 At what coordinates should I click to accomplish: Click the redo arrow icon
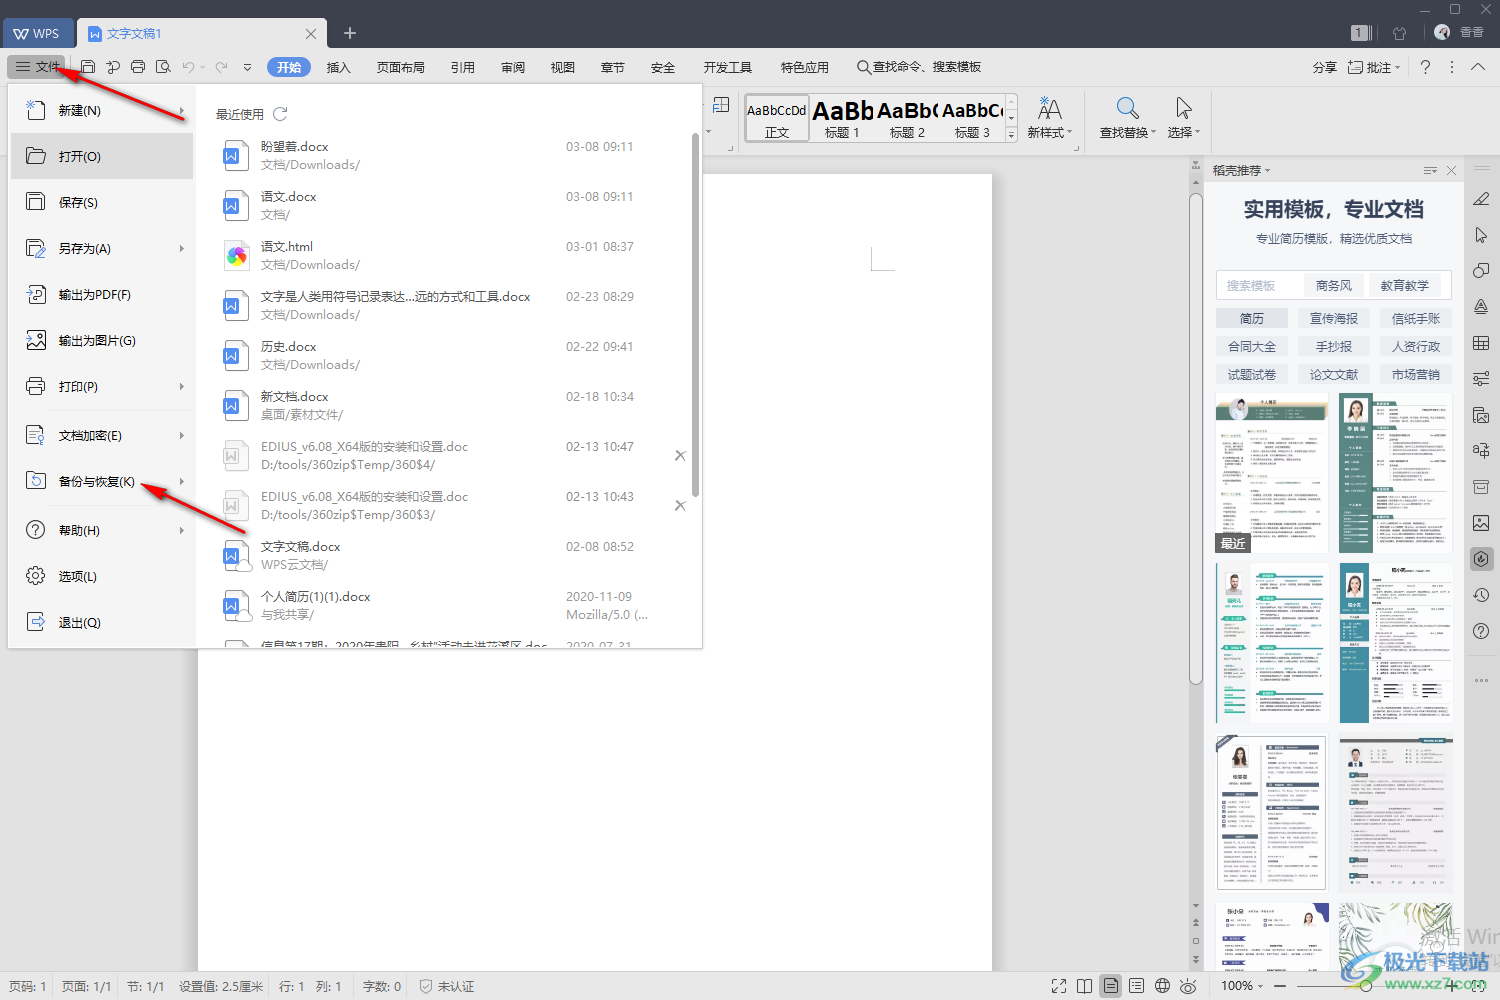click(x=222, y=67)
